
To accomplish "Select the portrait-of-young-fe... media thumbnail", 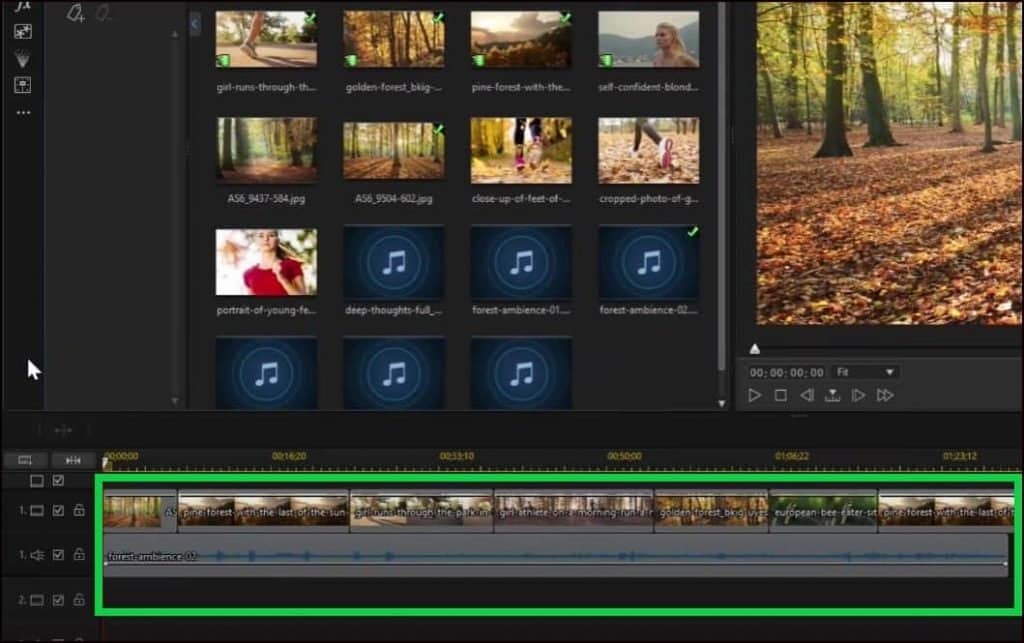I will tap(266, 262).
